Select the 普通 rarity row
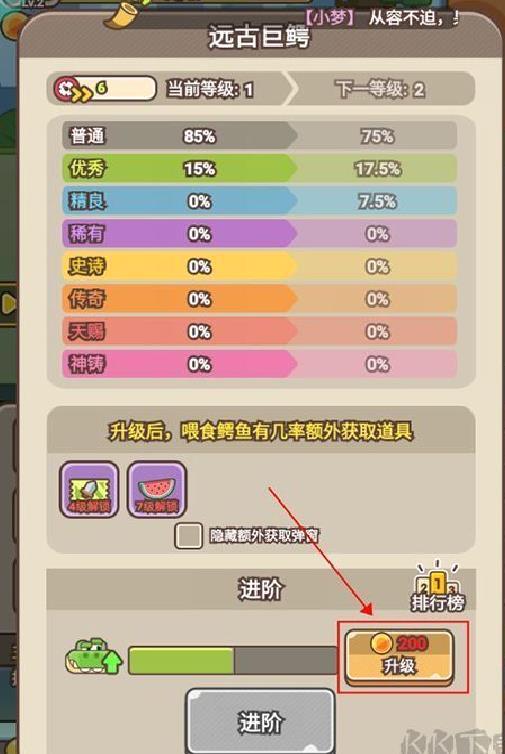The width and height of the screenshot is (505, 754). coord(260,136)
